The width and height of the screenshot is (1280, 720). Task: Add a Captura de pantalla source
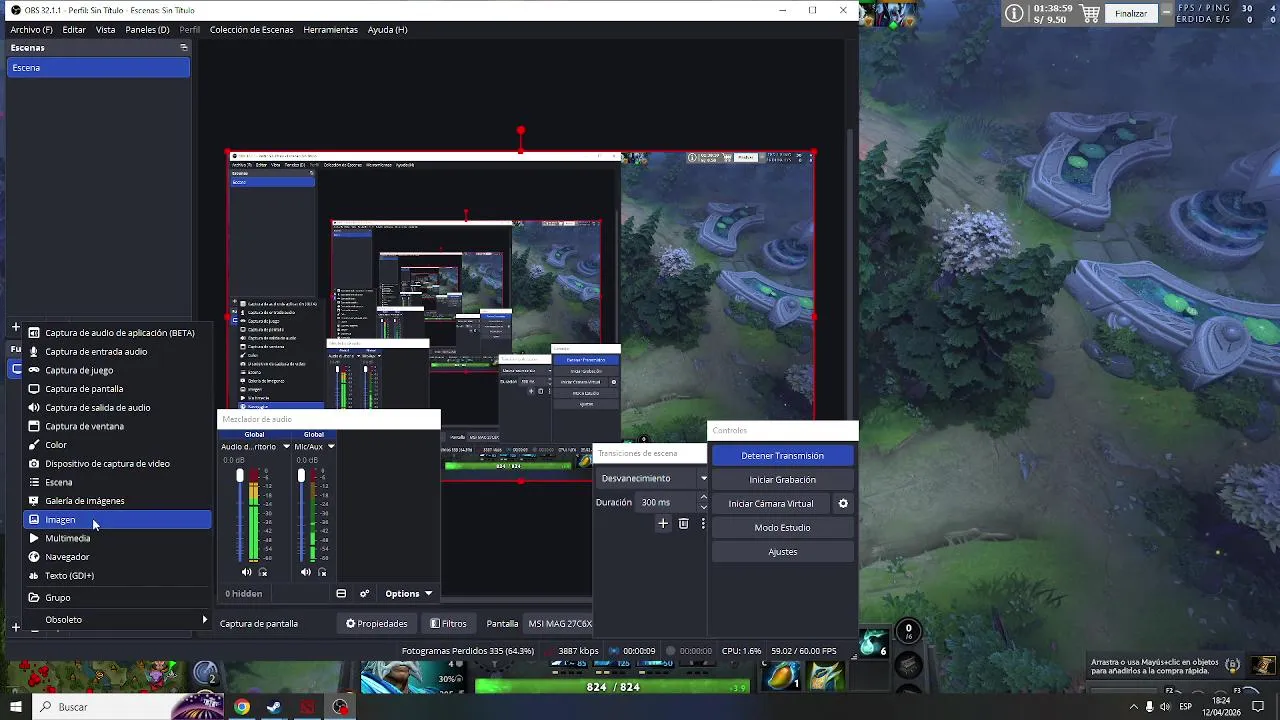(117, 389)
